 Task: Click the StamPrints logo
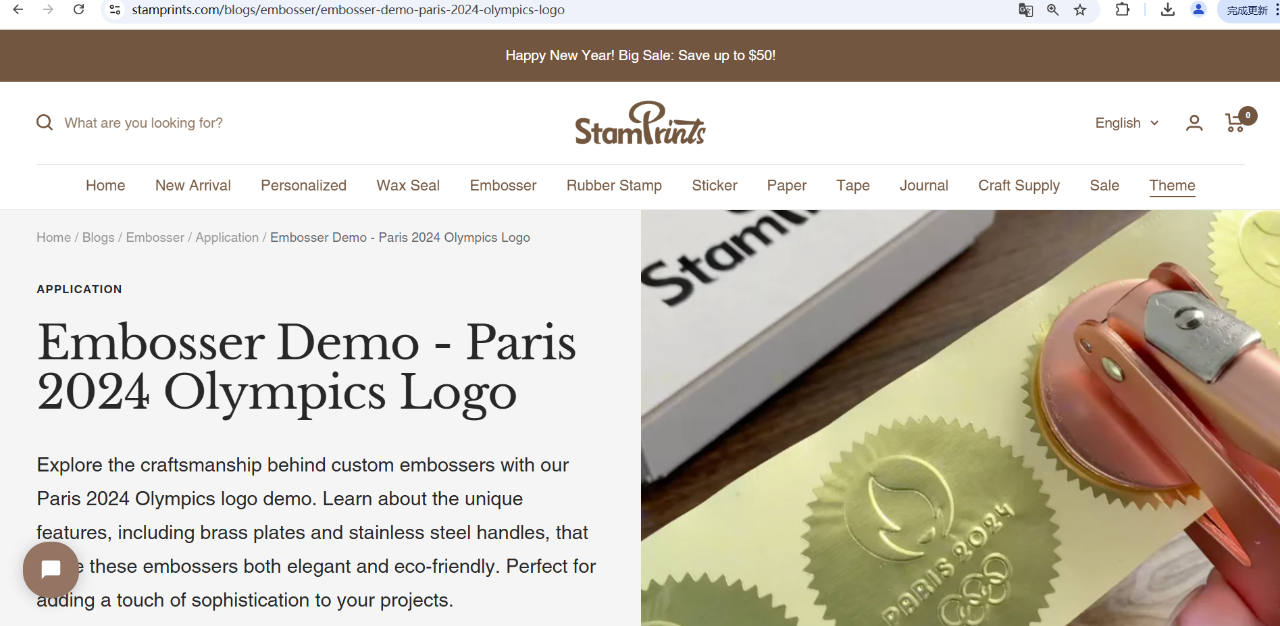click(x=640, y=123)
